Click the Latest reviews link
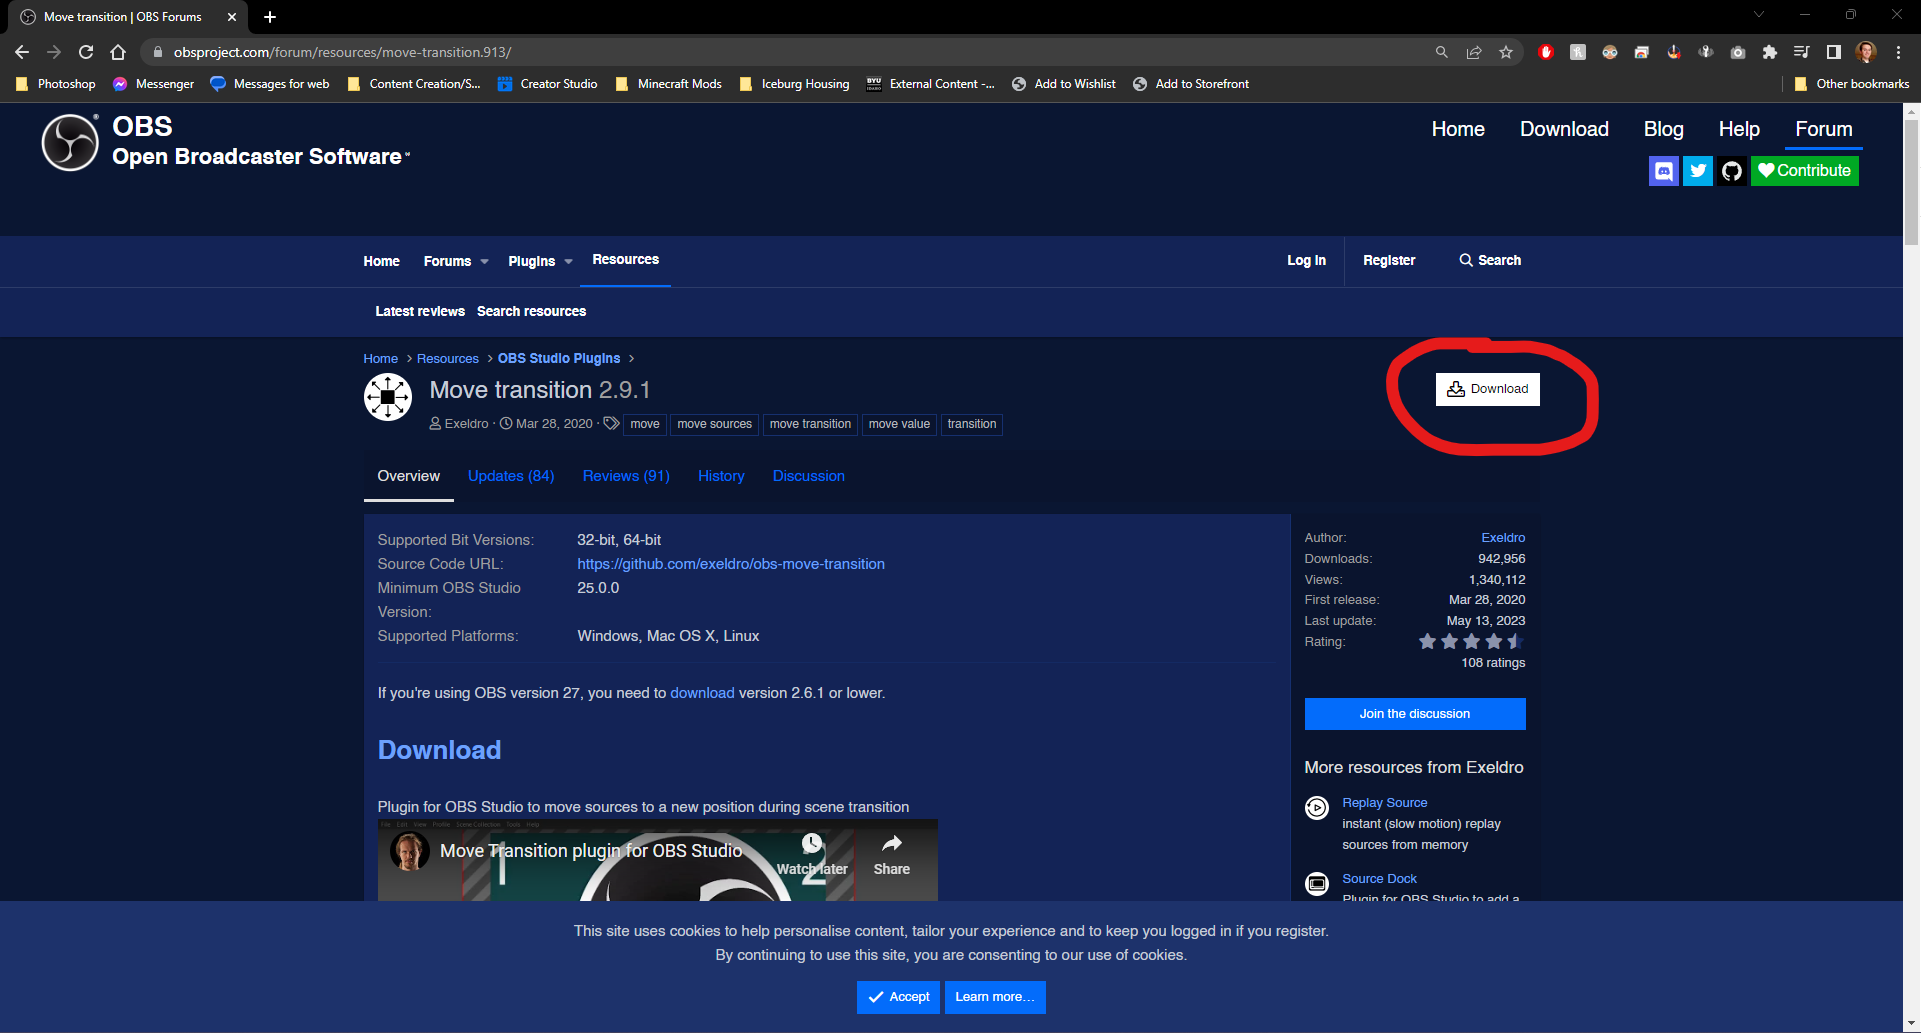Screen dimensions: 1921x1033 point(420,312)
